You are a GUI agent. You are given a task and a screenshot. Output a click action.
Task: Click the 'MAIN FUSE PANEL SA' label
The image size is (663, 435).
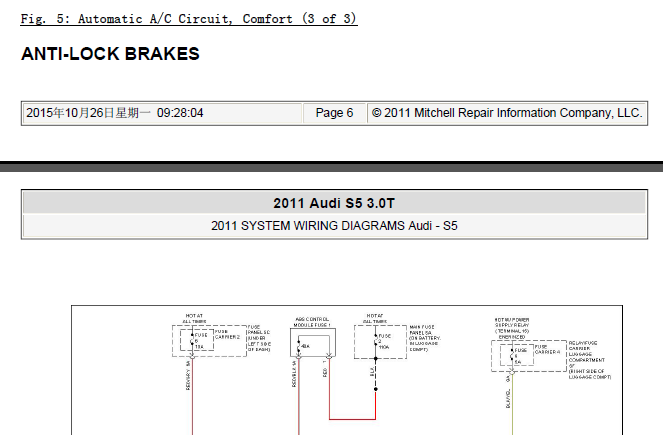pos(425,338)
